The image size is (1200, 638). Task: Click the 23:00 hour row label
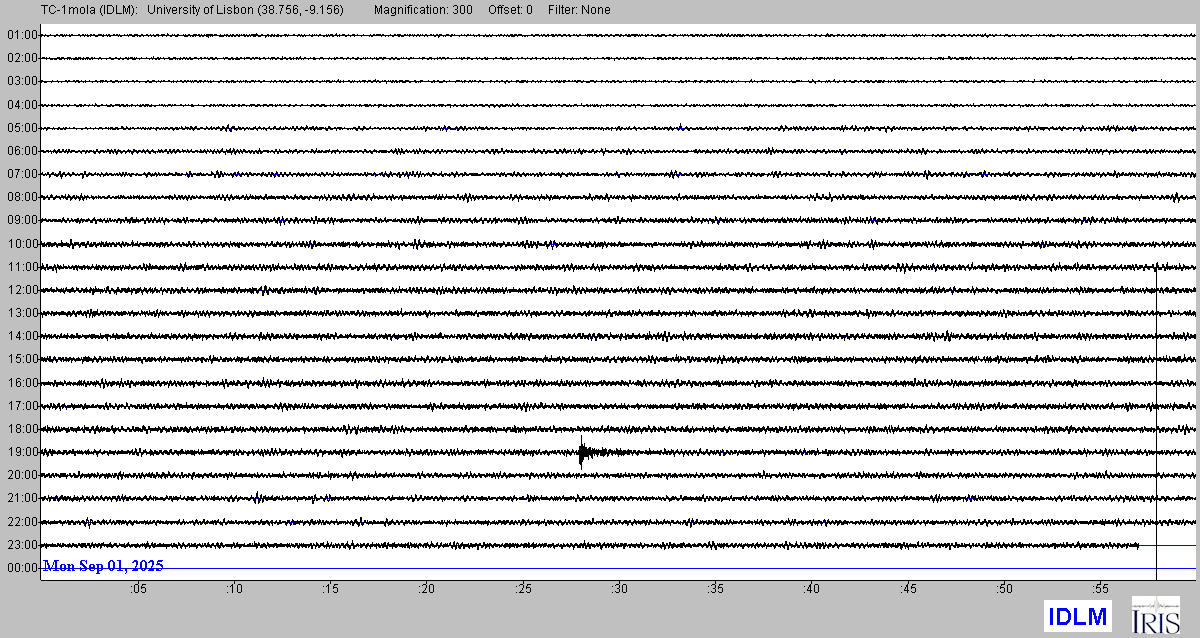22,545
